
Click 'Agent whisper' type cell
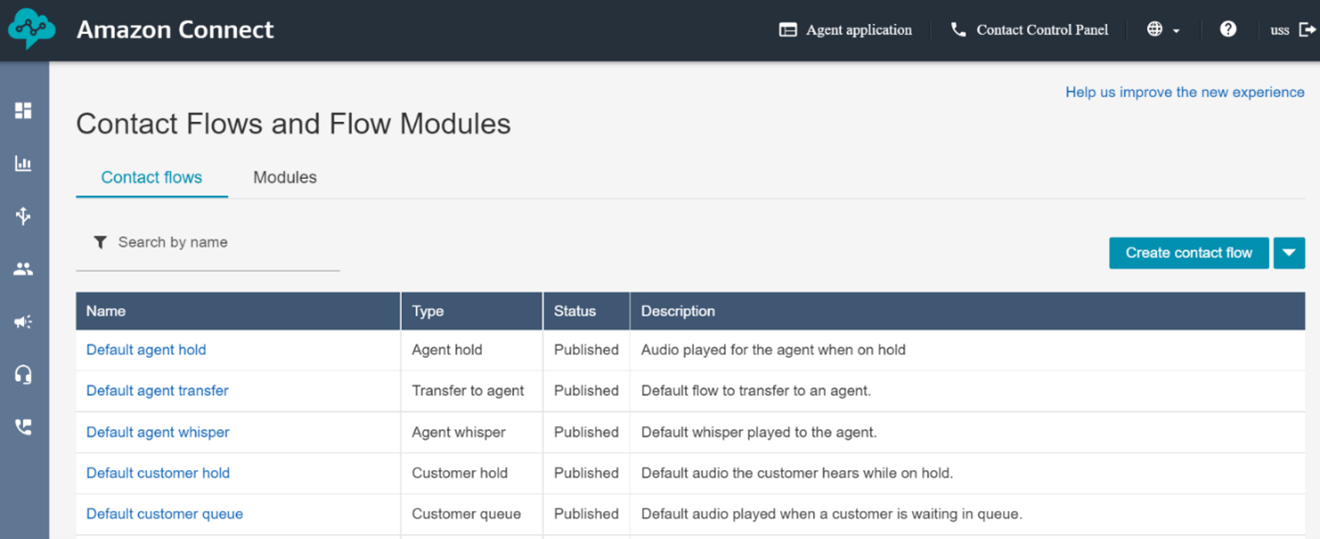click(x=459, y=432)
